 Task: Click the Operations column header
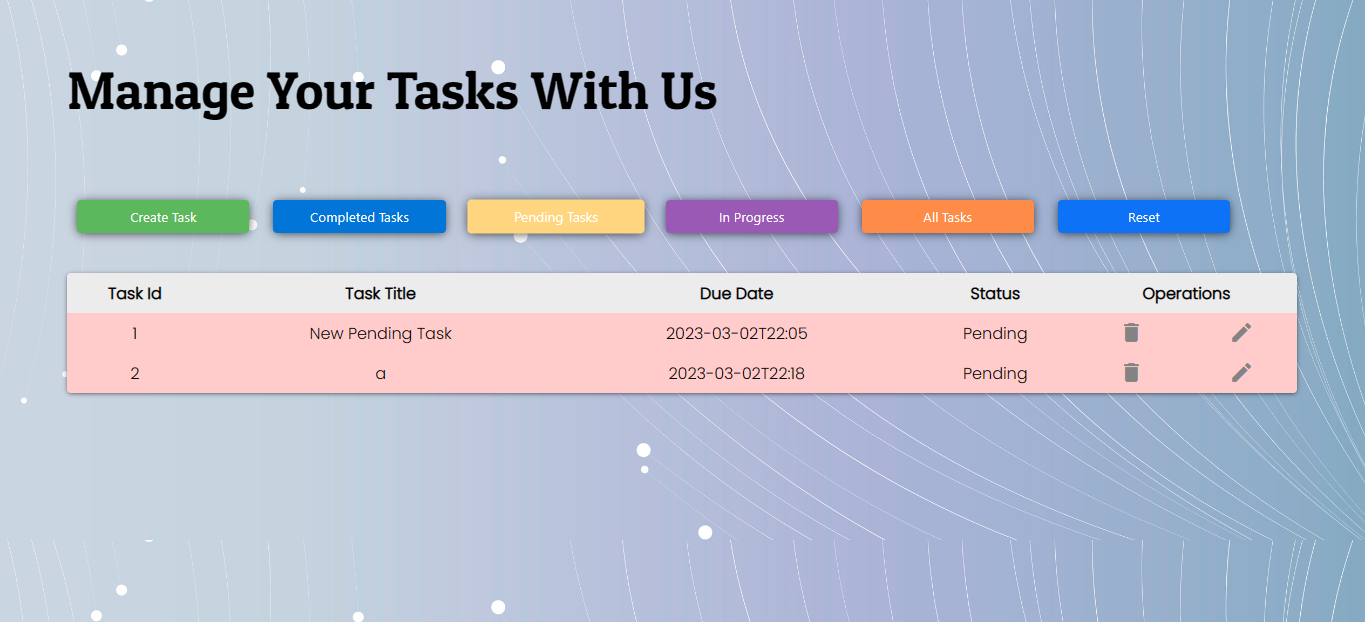coord(1186,293)
